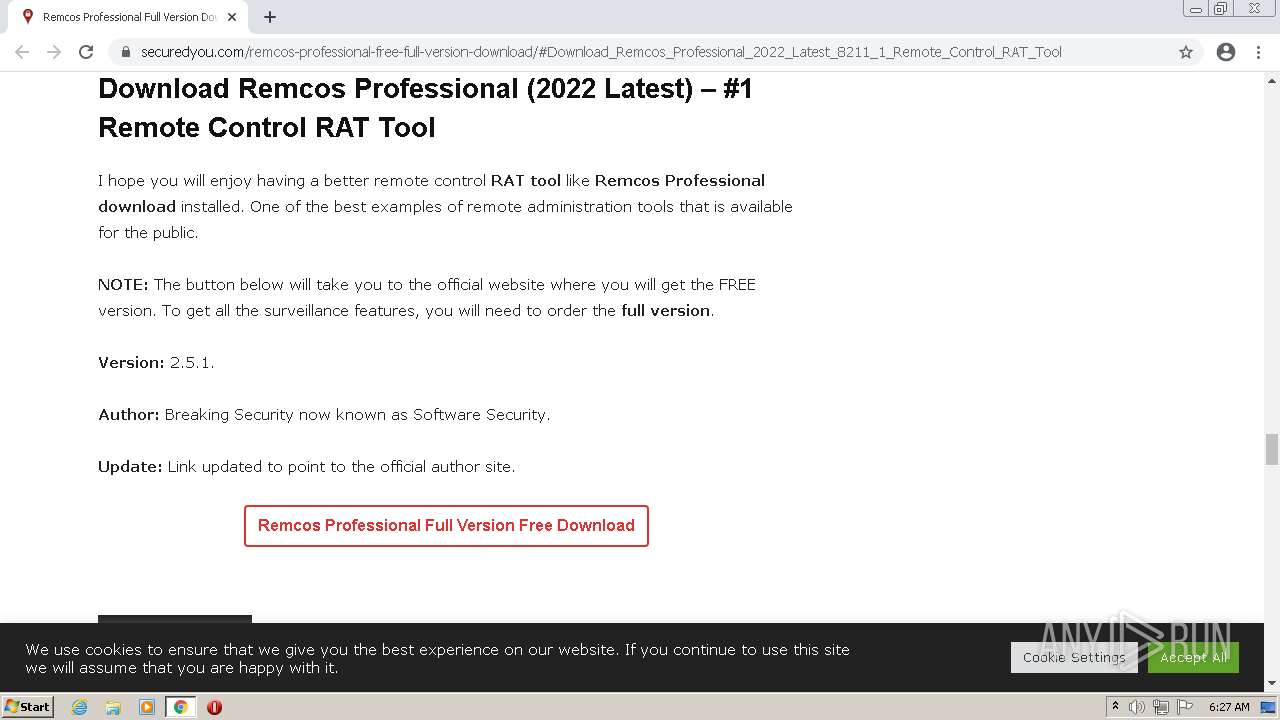This screenshot has height=720, width=1280.
Task: Open Cookie Settings
Action: [1074, 657]
